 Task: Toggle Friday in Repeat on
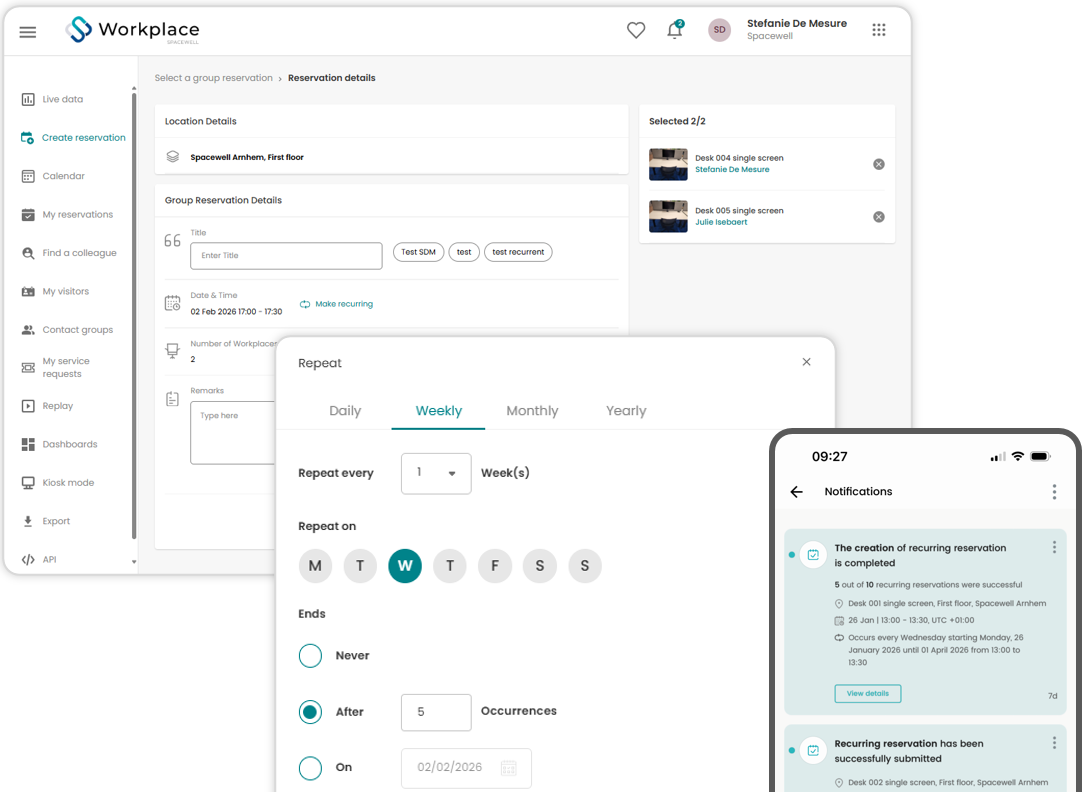coord(495,566)
